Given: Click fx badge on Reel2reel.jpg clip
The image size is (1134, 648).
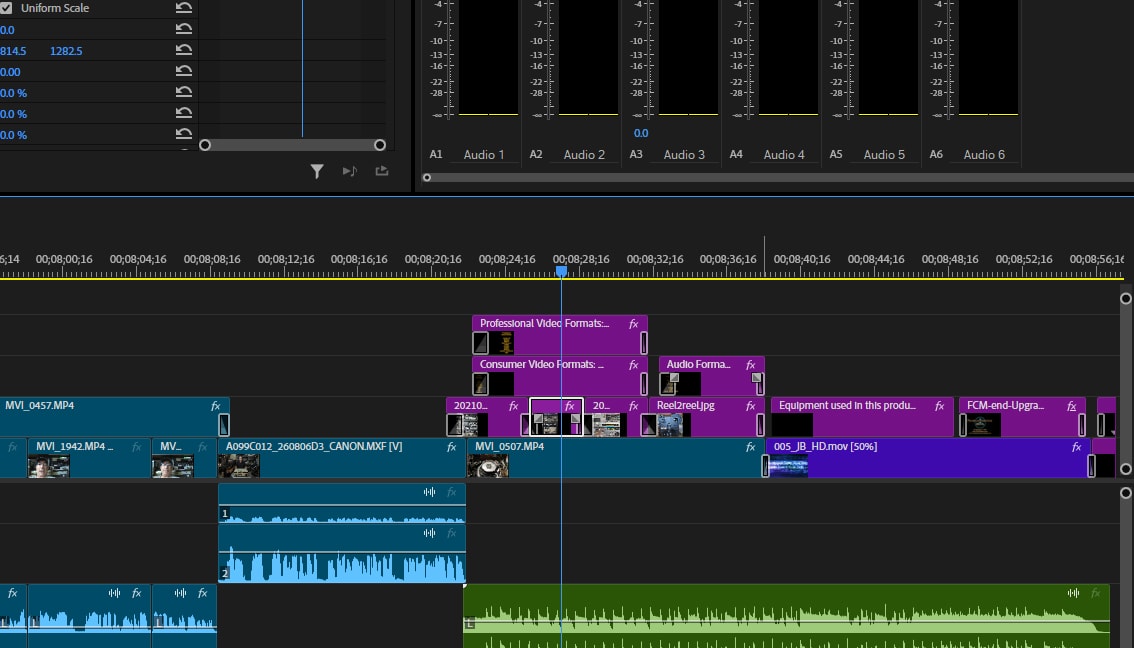Looking at the screenshot, I should point(751,406).
